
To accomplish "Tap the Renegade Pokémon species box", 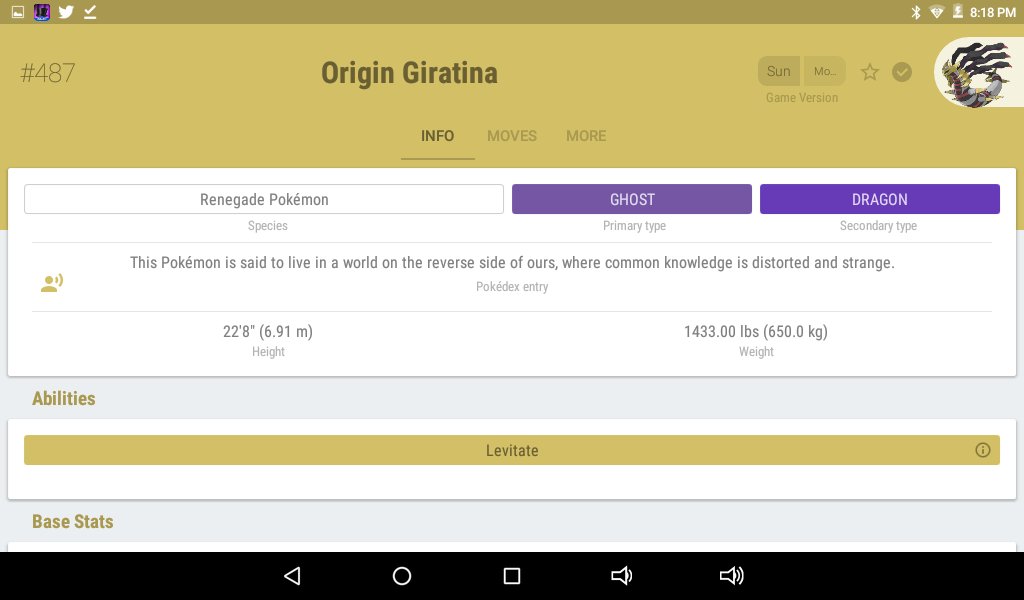I will [264, 199].
